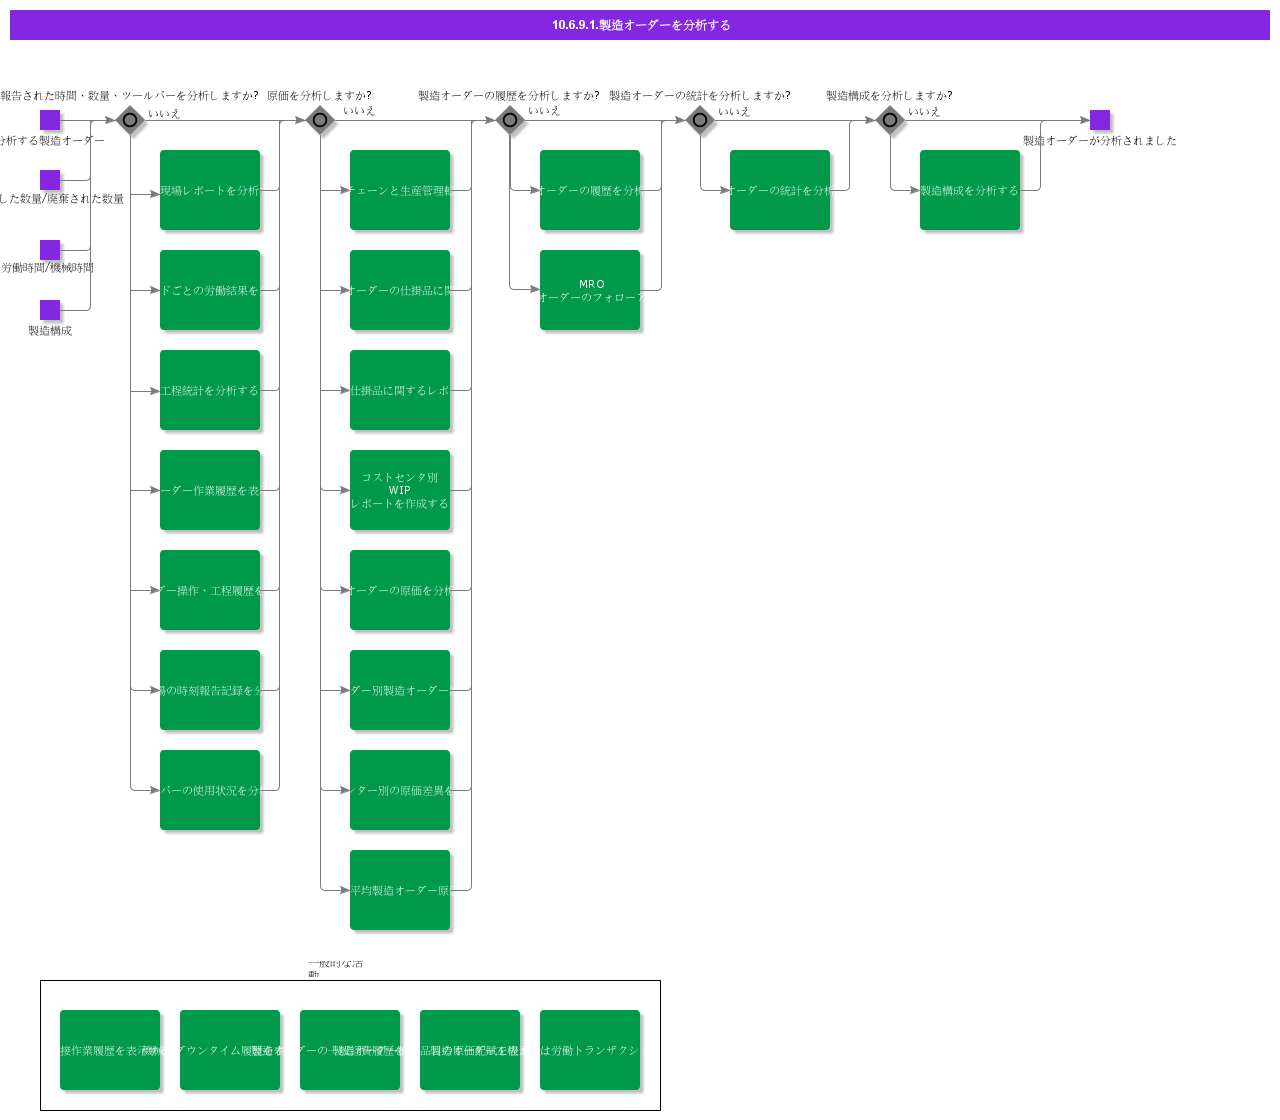This screenshot has height=1120, width=1280.
Task: Open the activity 平均製造オーダー原
Action: (x=400, y=890)
